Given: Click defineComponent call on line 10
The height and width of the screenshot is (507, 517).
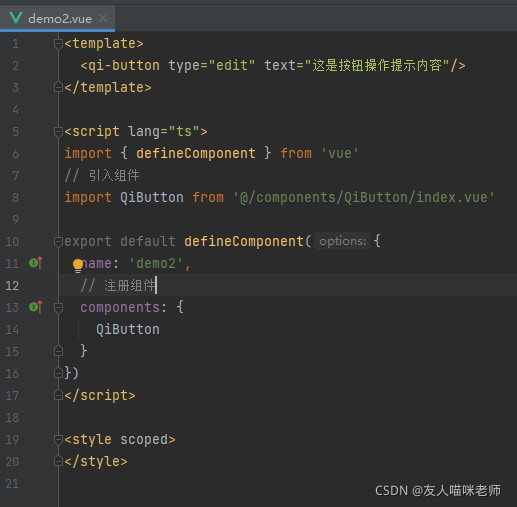Looking at the screenshot, I should [x=243, y=241].
